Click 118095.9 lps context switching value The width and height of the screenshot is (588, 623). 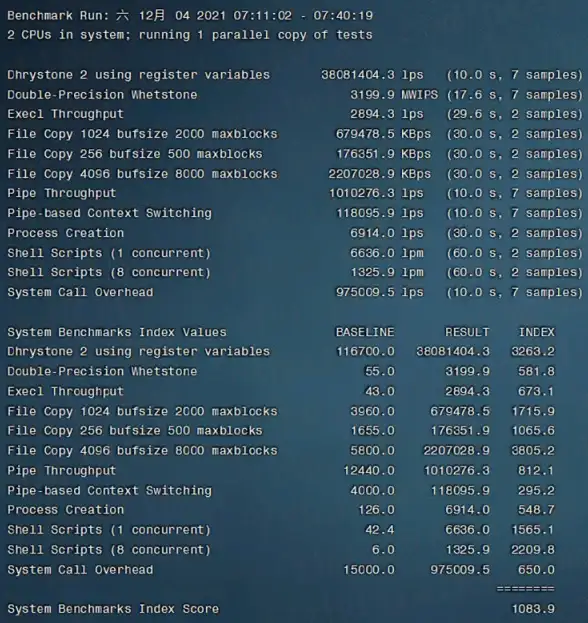(x=379, y=213)
